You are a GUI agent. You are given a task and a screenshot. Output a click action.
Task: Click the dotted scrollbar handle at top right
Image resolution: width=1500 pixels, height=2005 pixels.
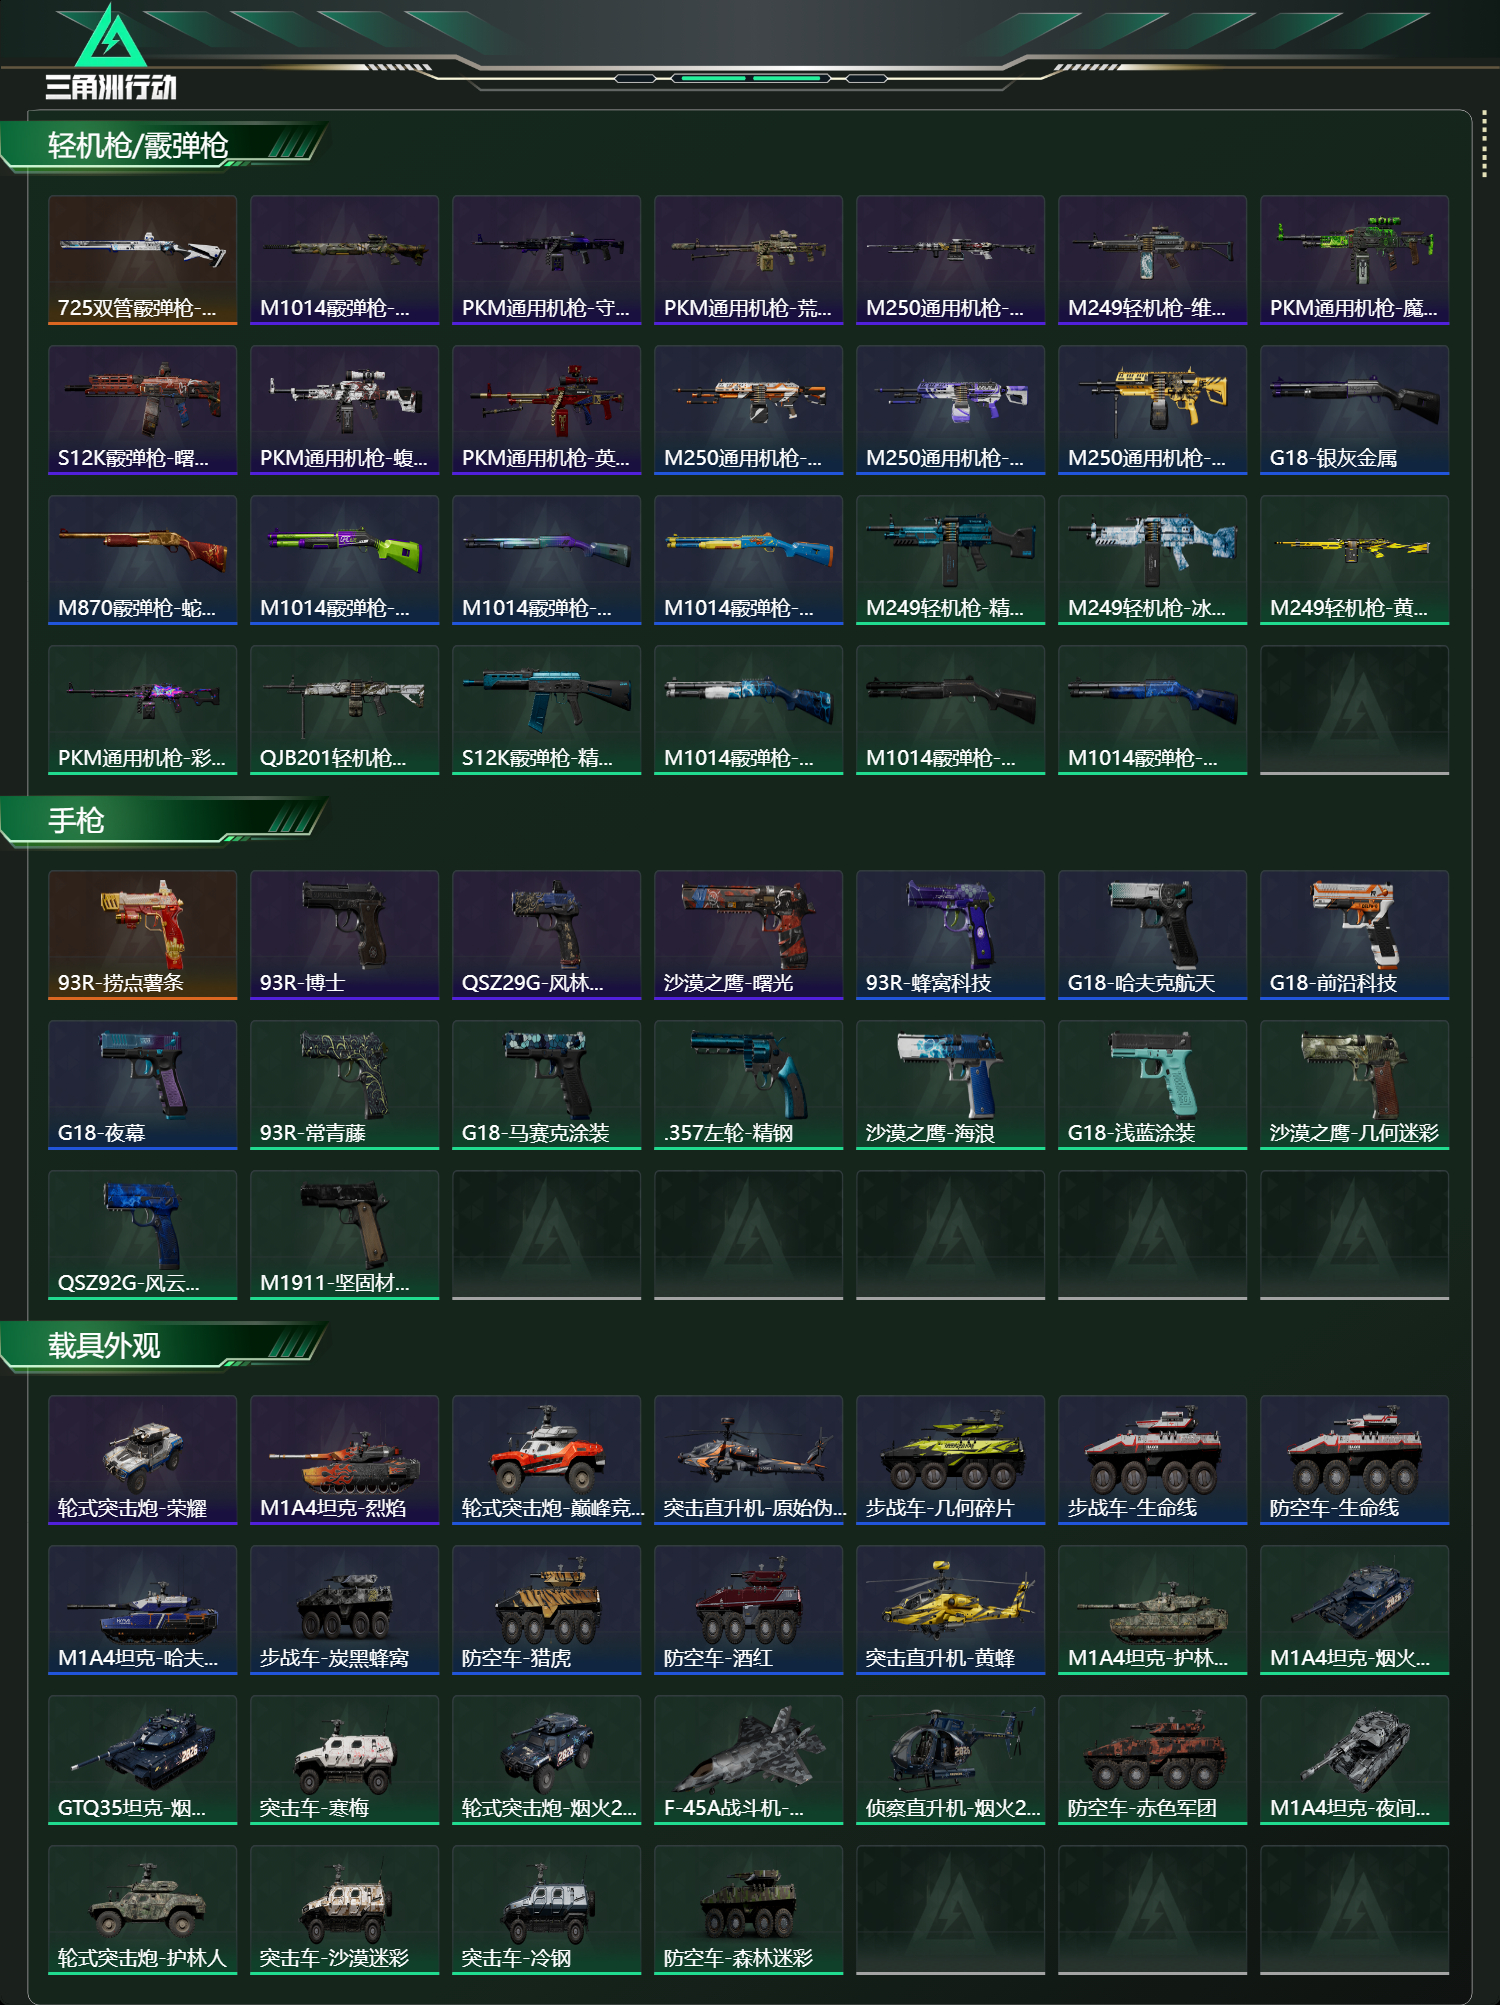click(x=1484, y=146)
